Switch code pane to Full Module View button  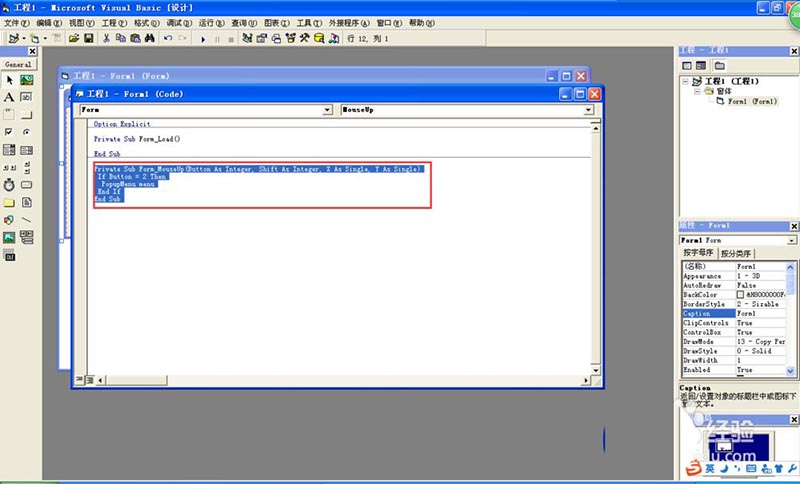(90, 379)
